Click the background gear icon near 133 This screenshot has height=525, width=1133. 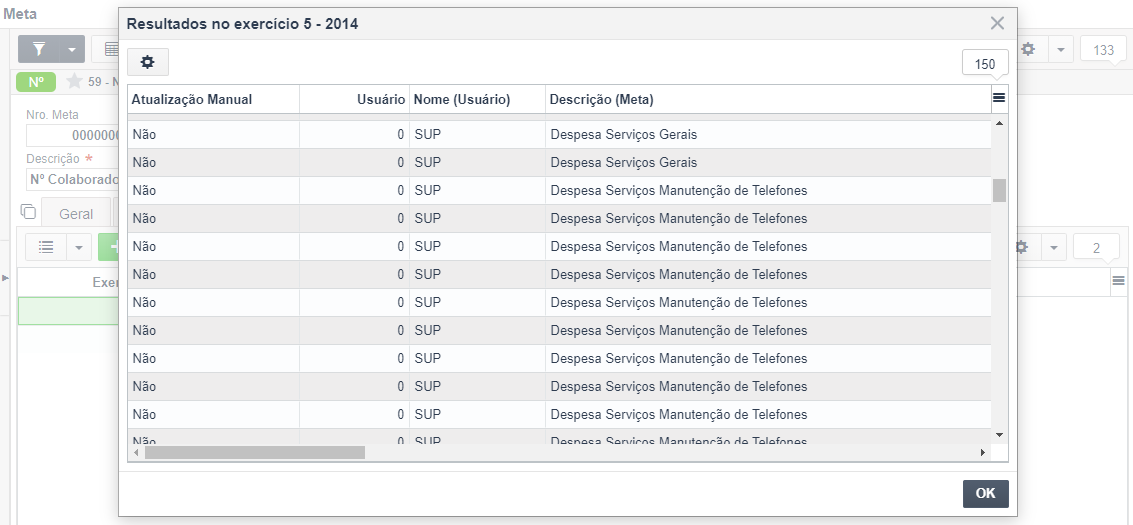(1028, 49)
